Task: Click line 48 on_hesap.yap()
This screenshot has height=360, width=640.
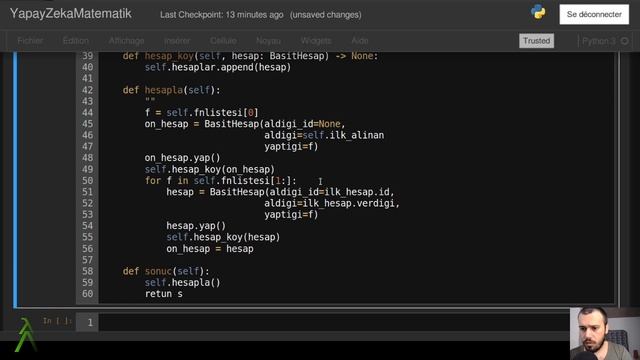Action: click(182, 158)
